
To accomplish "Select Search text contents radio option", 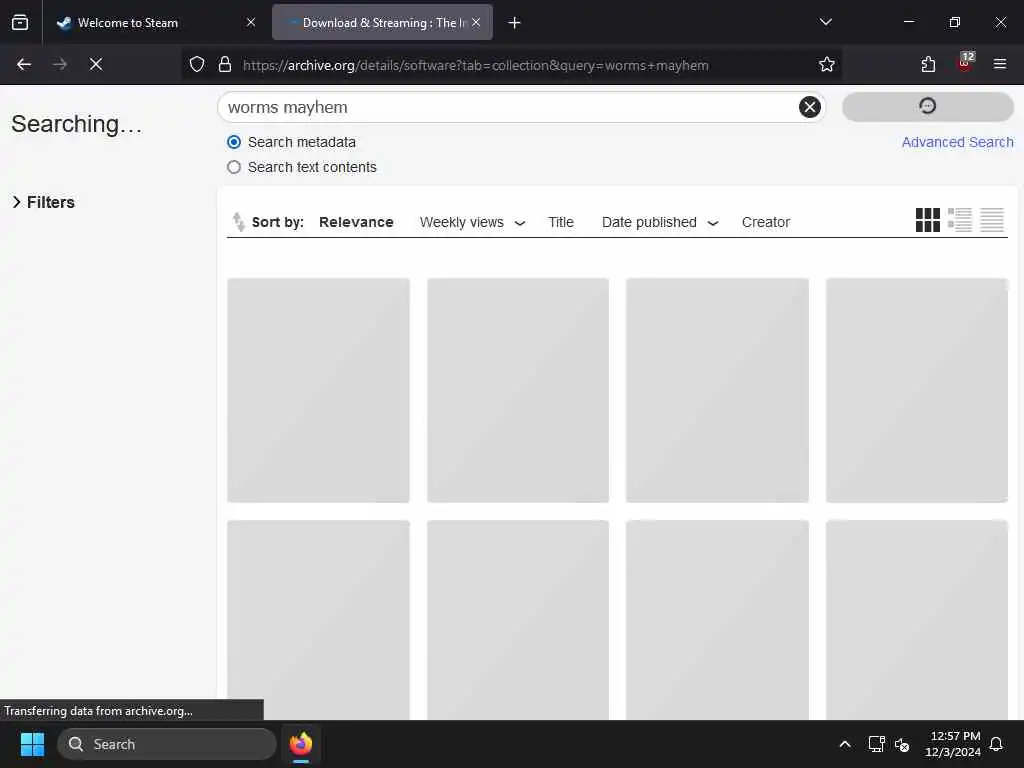I will (x=234, y=167).
